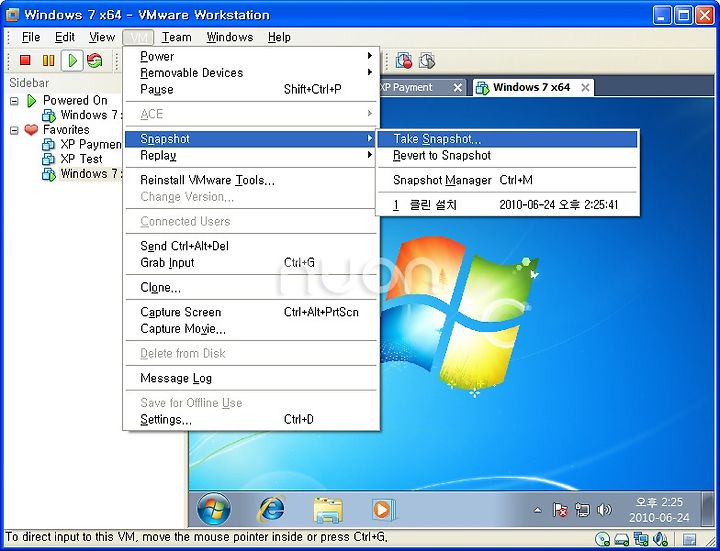Choose Clone from VM menu
720x551 pixels.
click(x=251, y=287)
